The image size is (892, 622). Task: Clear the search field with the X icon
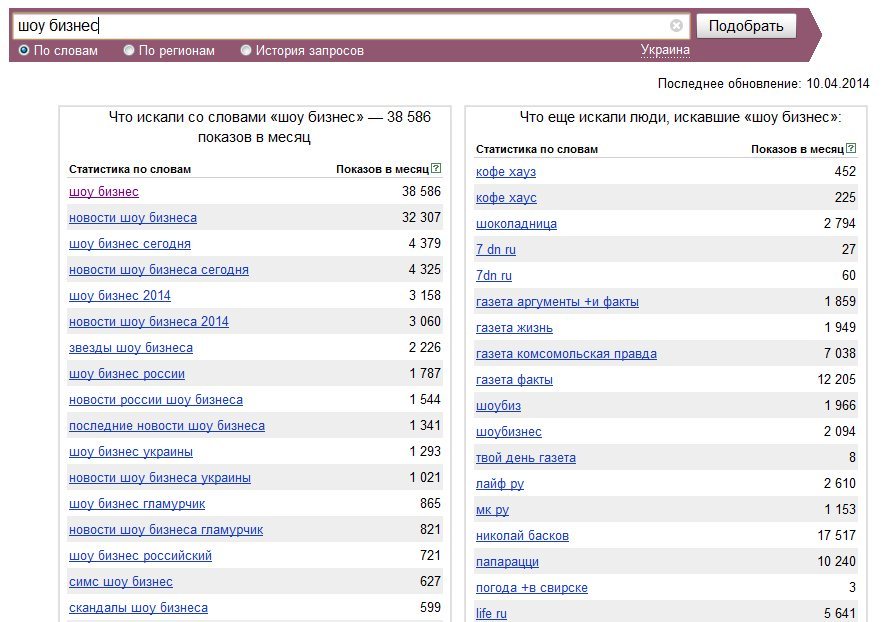676,26
